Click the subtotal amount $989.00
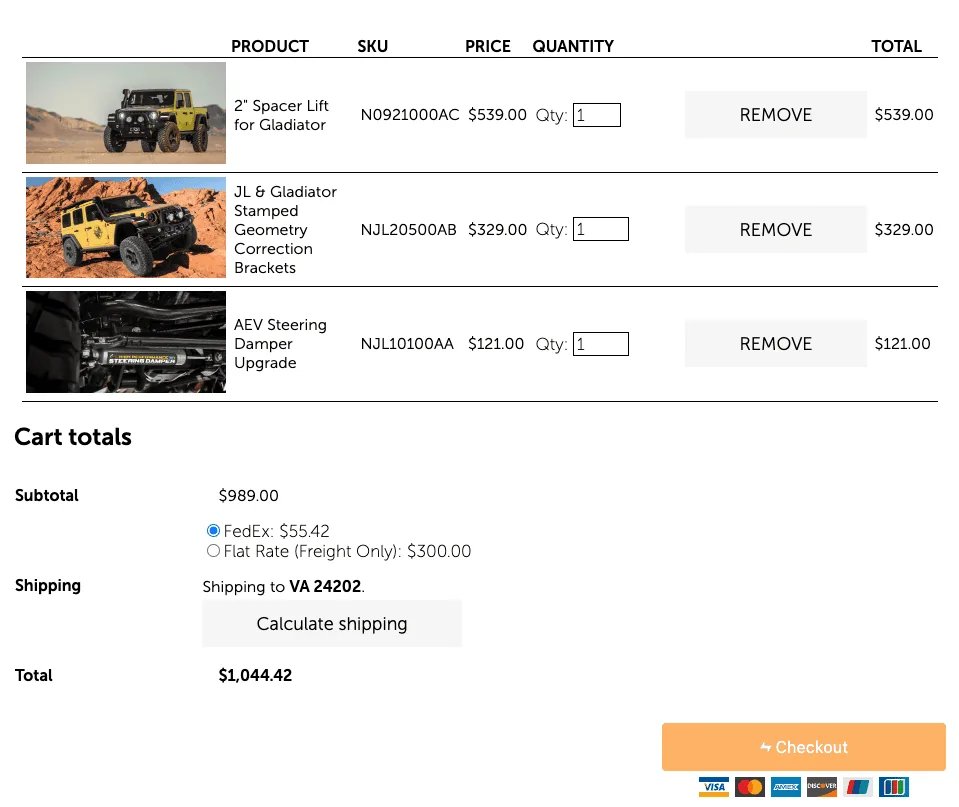Screen dimensions: 959x807 click(x=248, y=496)
